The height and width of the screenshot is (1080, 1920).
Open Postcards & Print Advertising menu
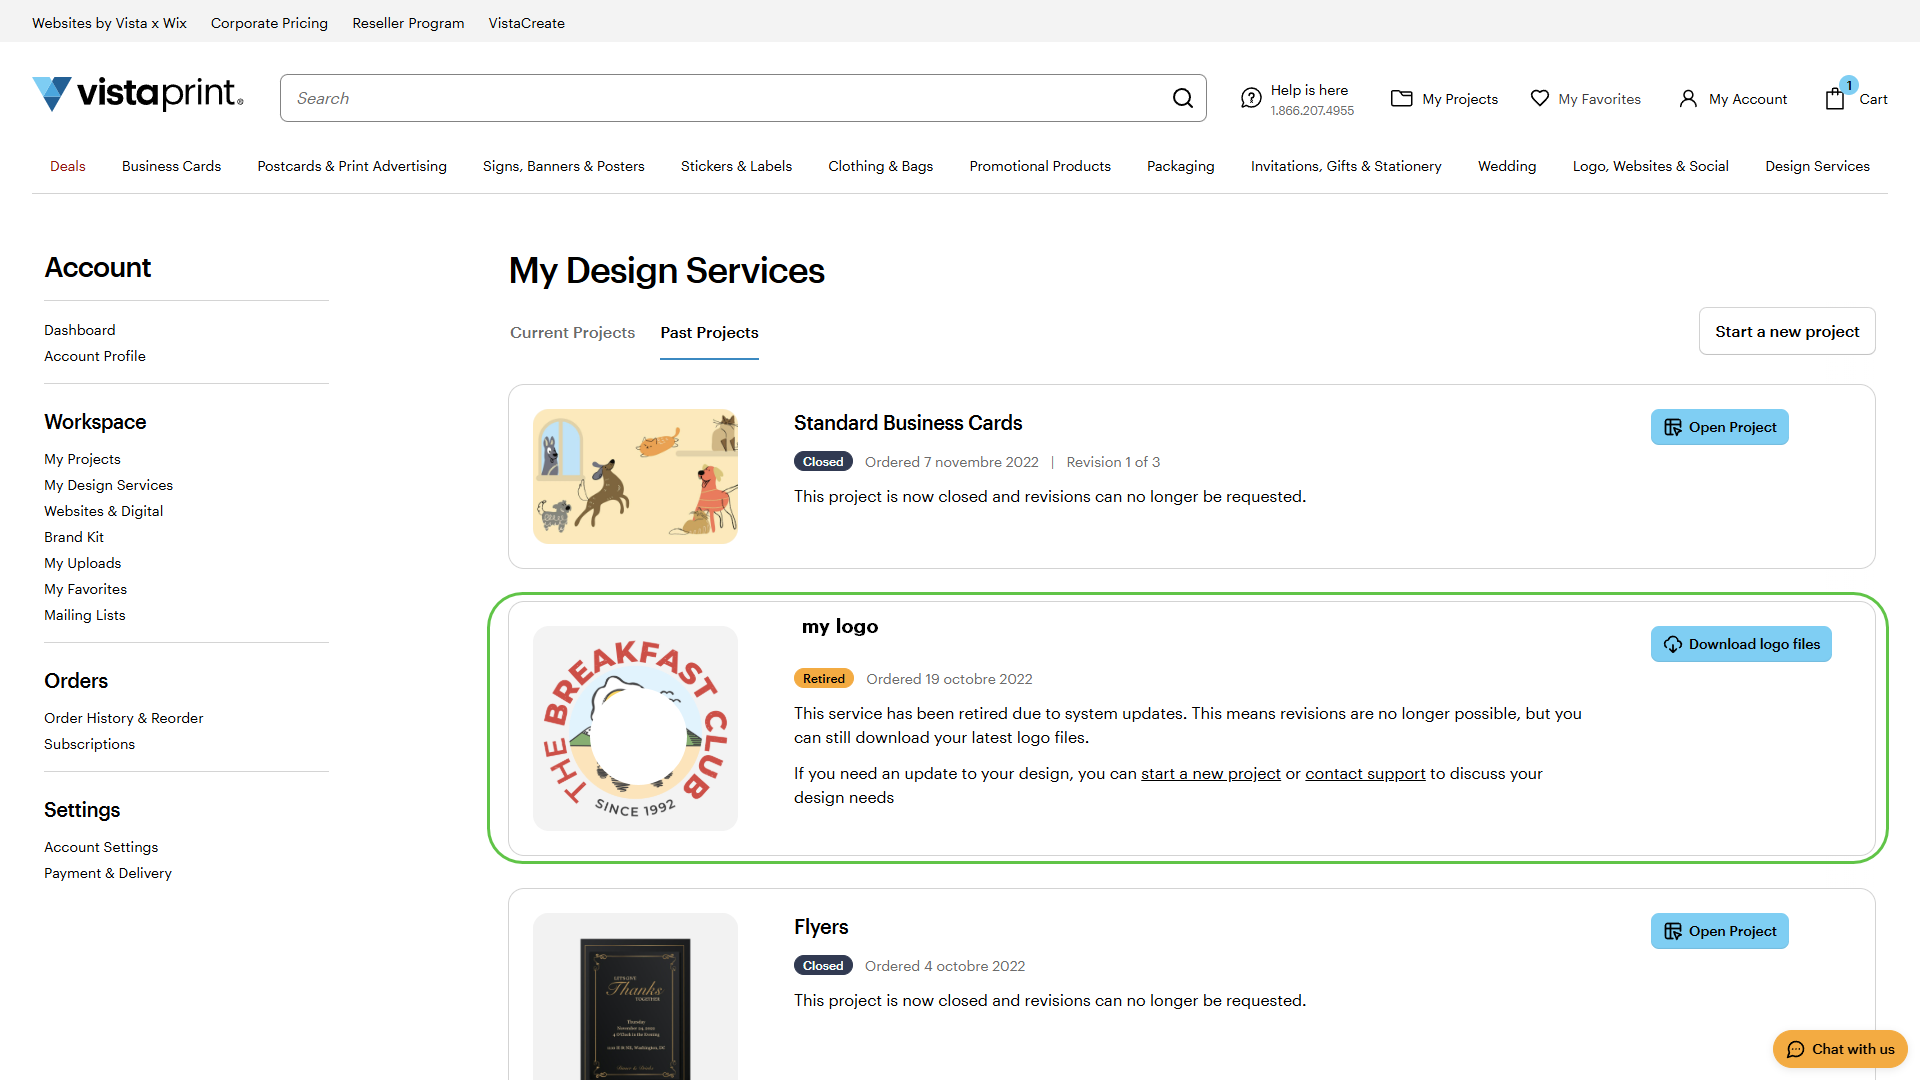pyautogui.click(x=352, y=166)
